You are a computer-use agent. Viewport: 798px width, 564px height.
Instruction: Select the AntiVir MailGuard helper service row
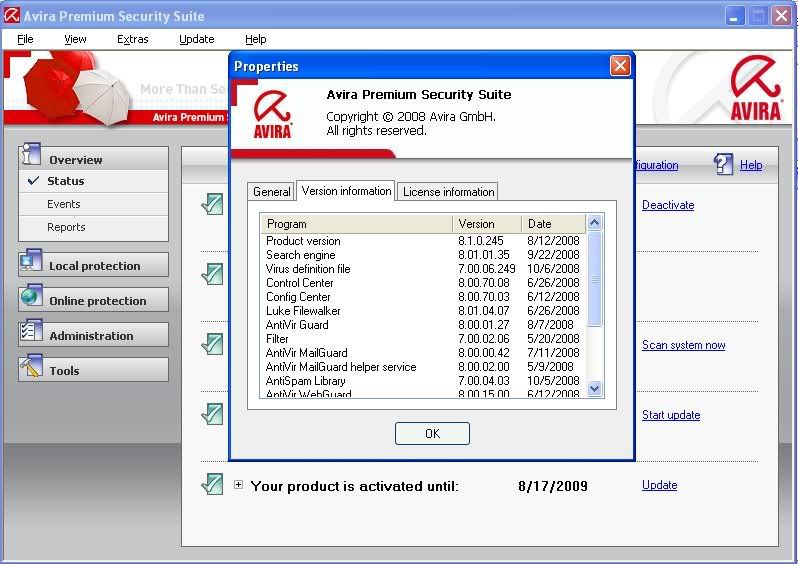423,366
